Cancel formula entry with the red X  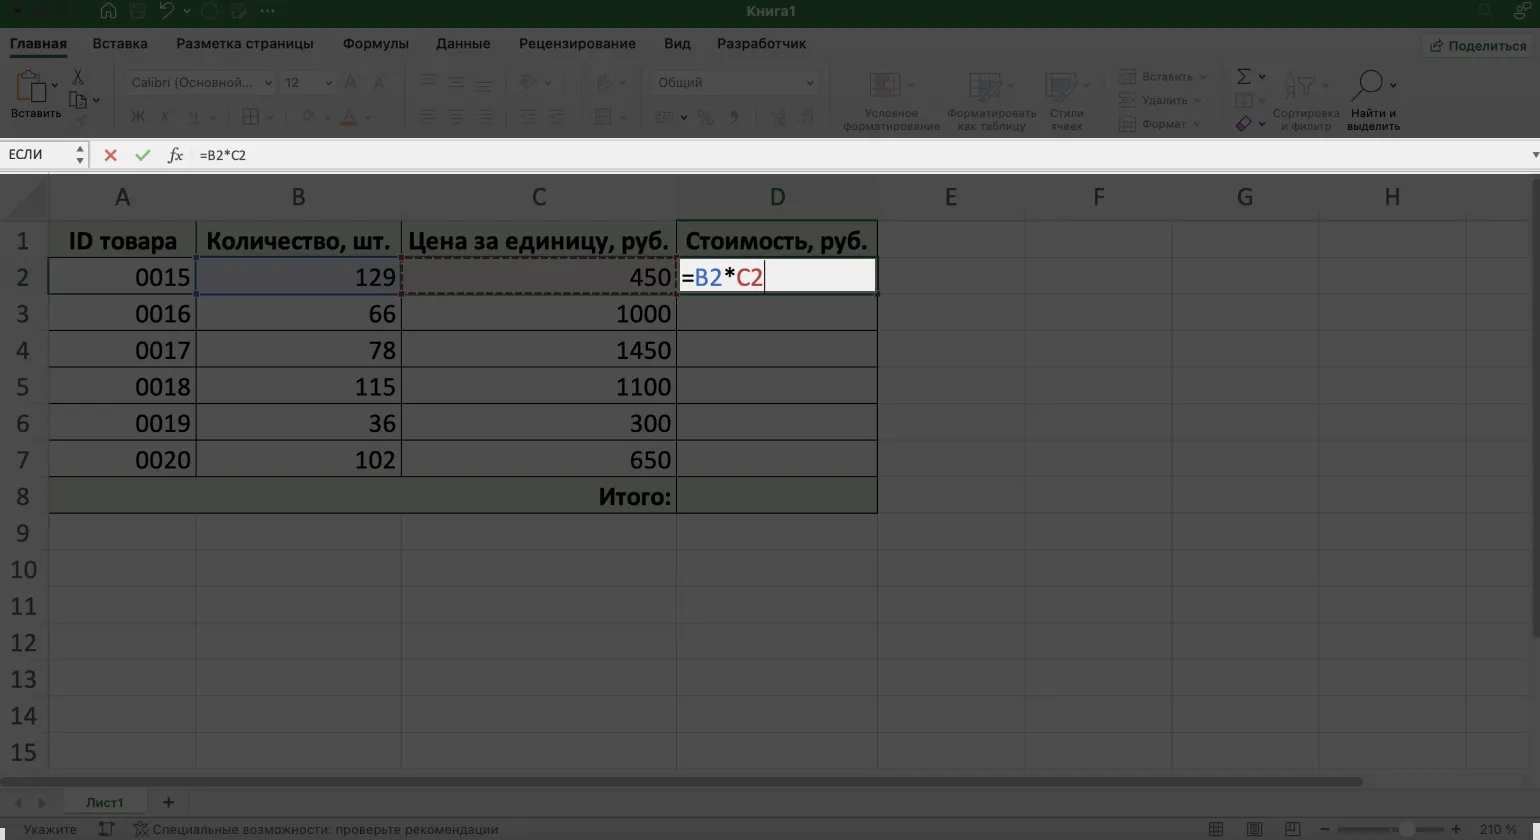point(110,155)
